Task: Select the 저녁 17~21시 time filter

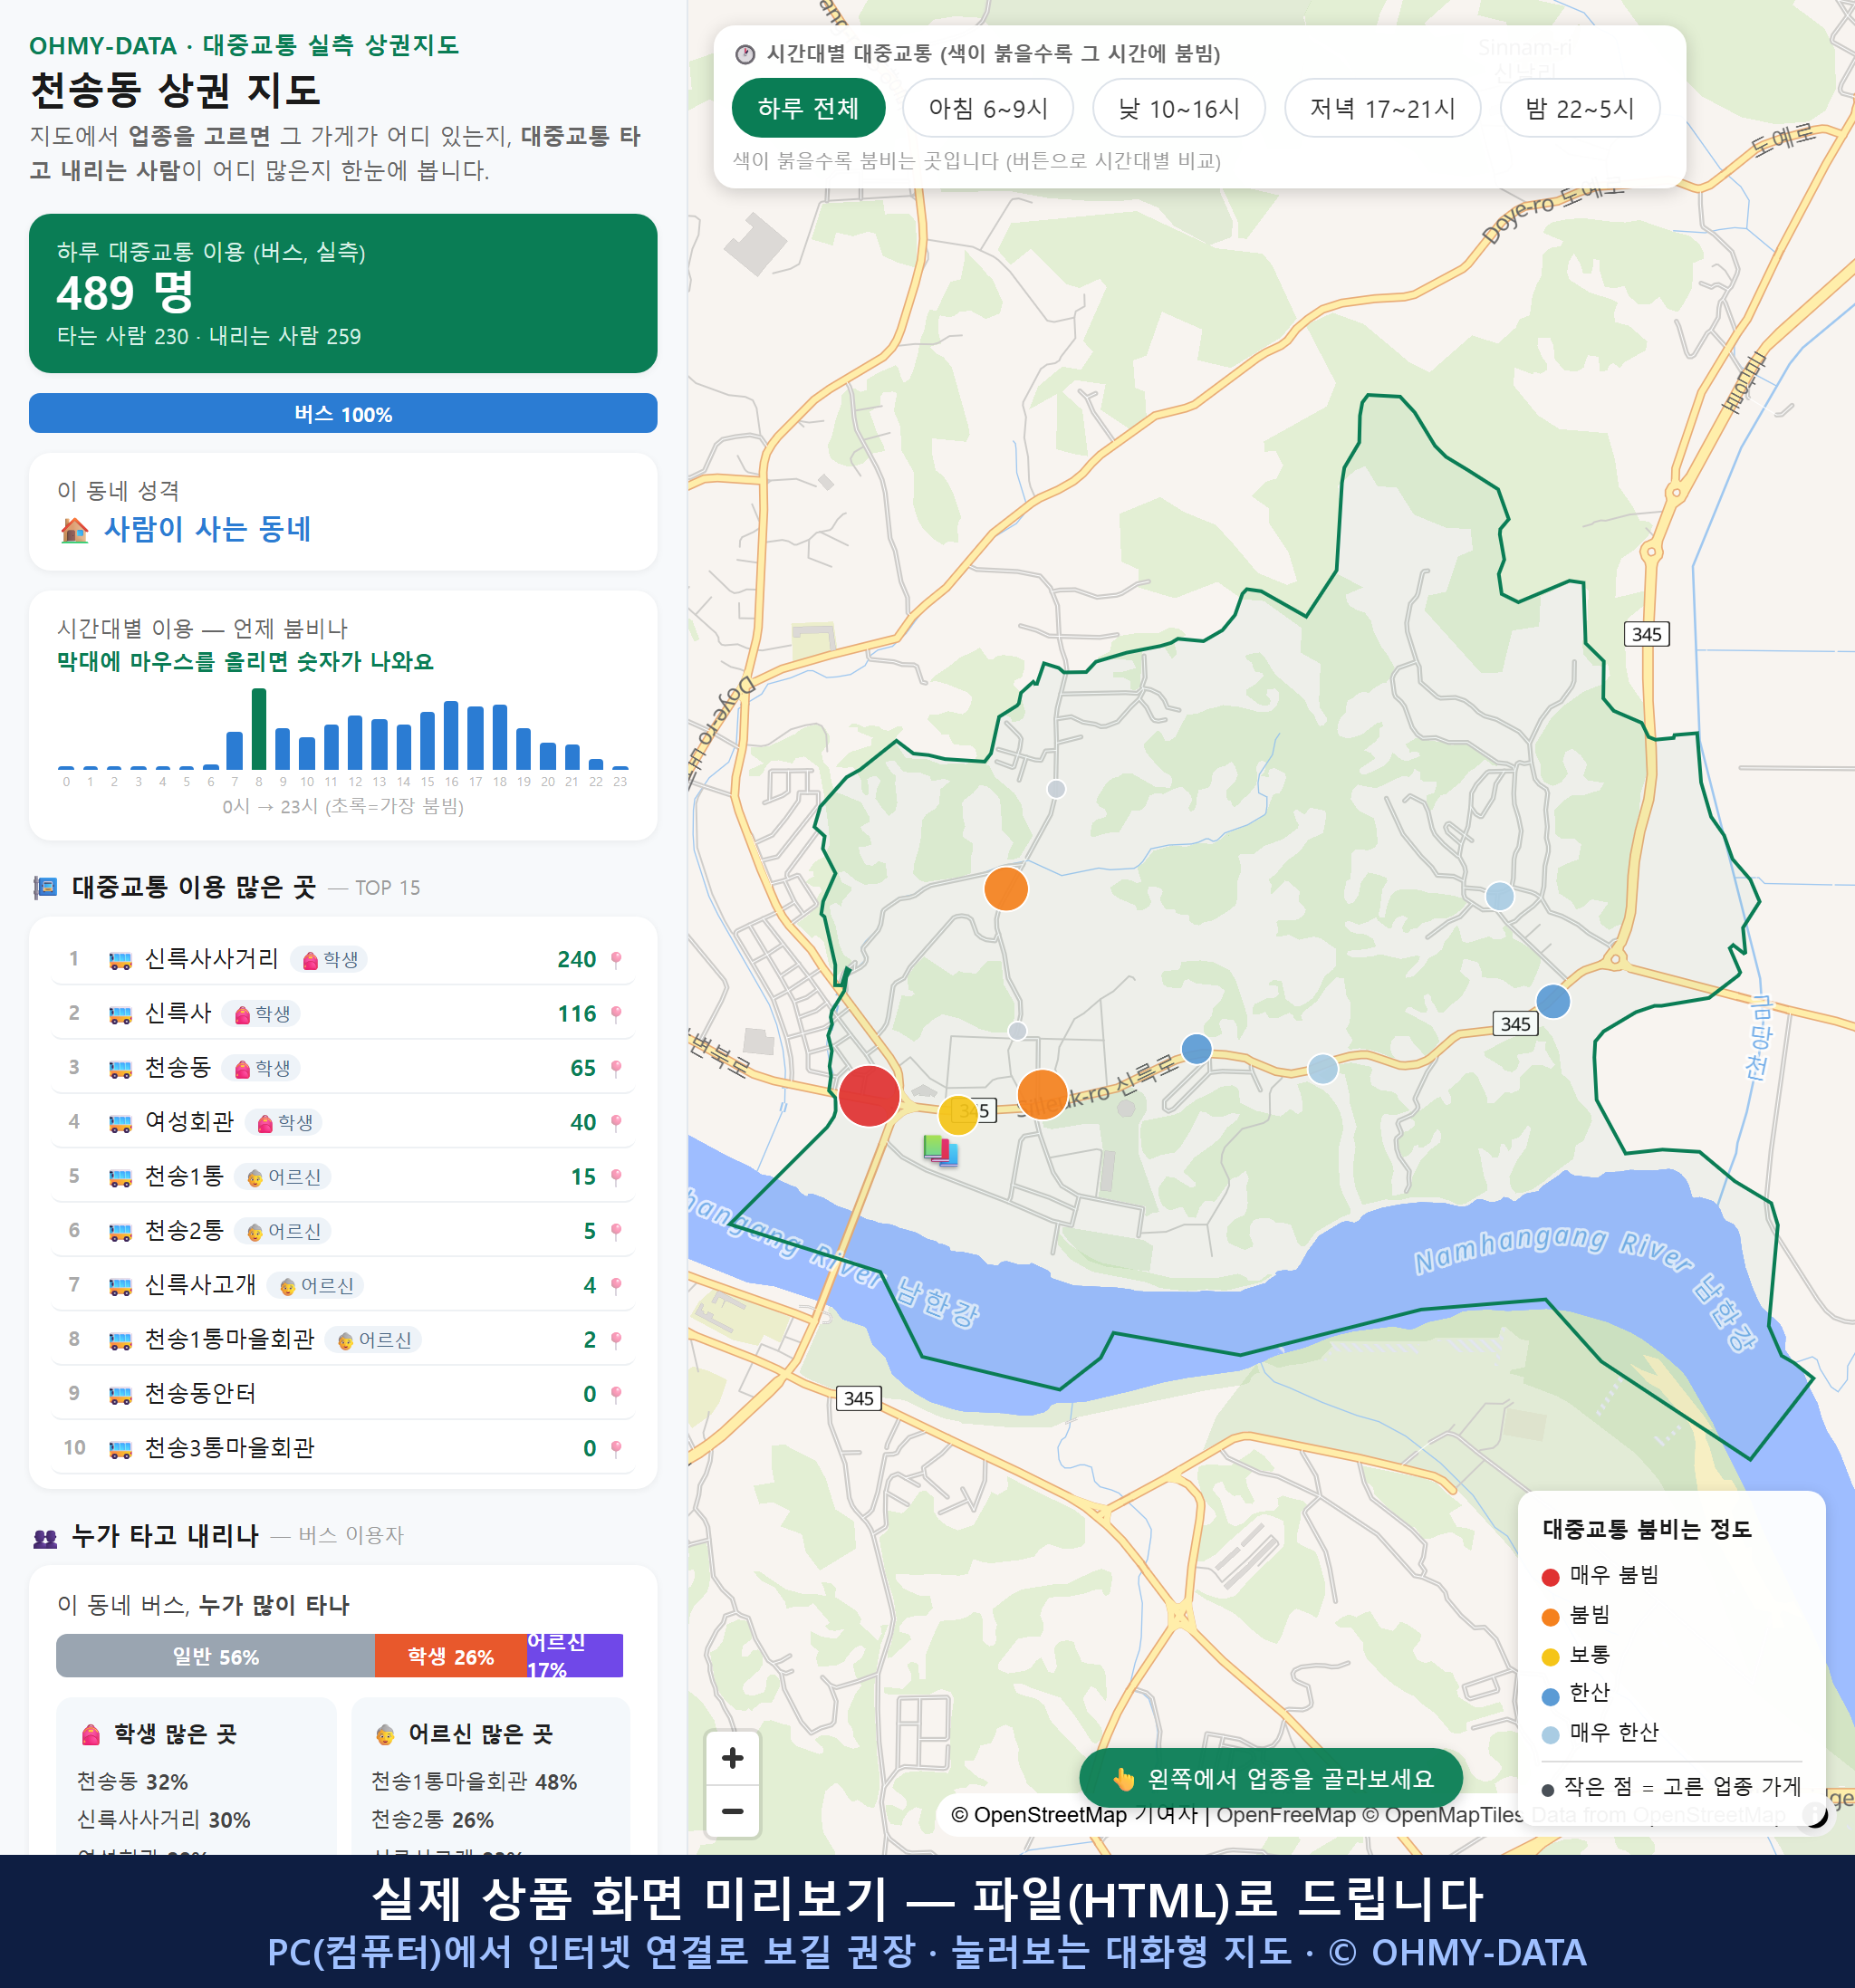Action: pyautogui.click(x=1382, y=108)
